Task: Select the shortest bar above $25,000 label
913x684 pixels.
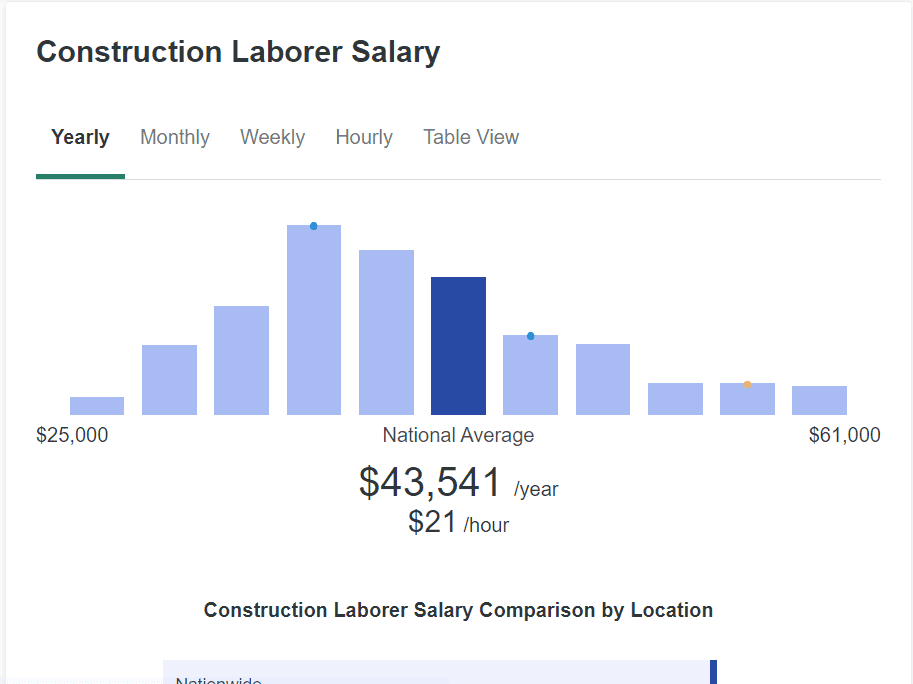Action: pyautogui.click(x=97, y=406)
